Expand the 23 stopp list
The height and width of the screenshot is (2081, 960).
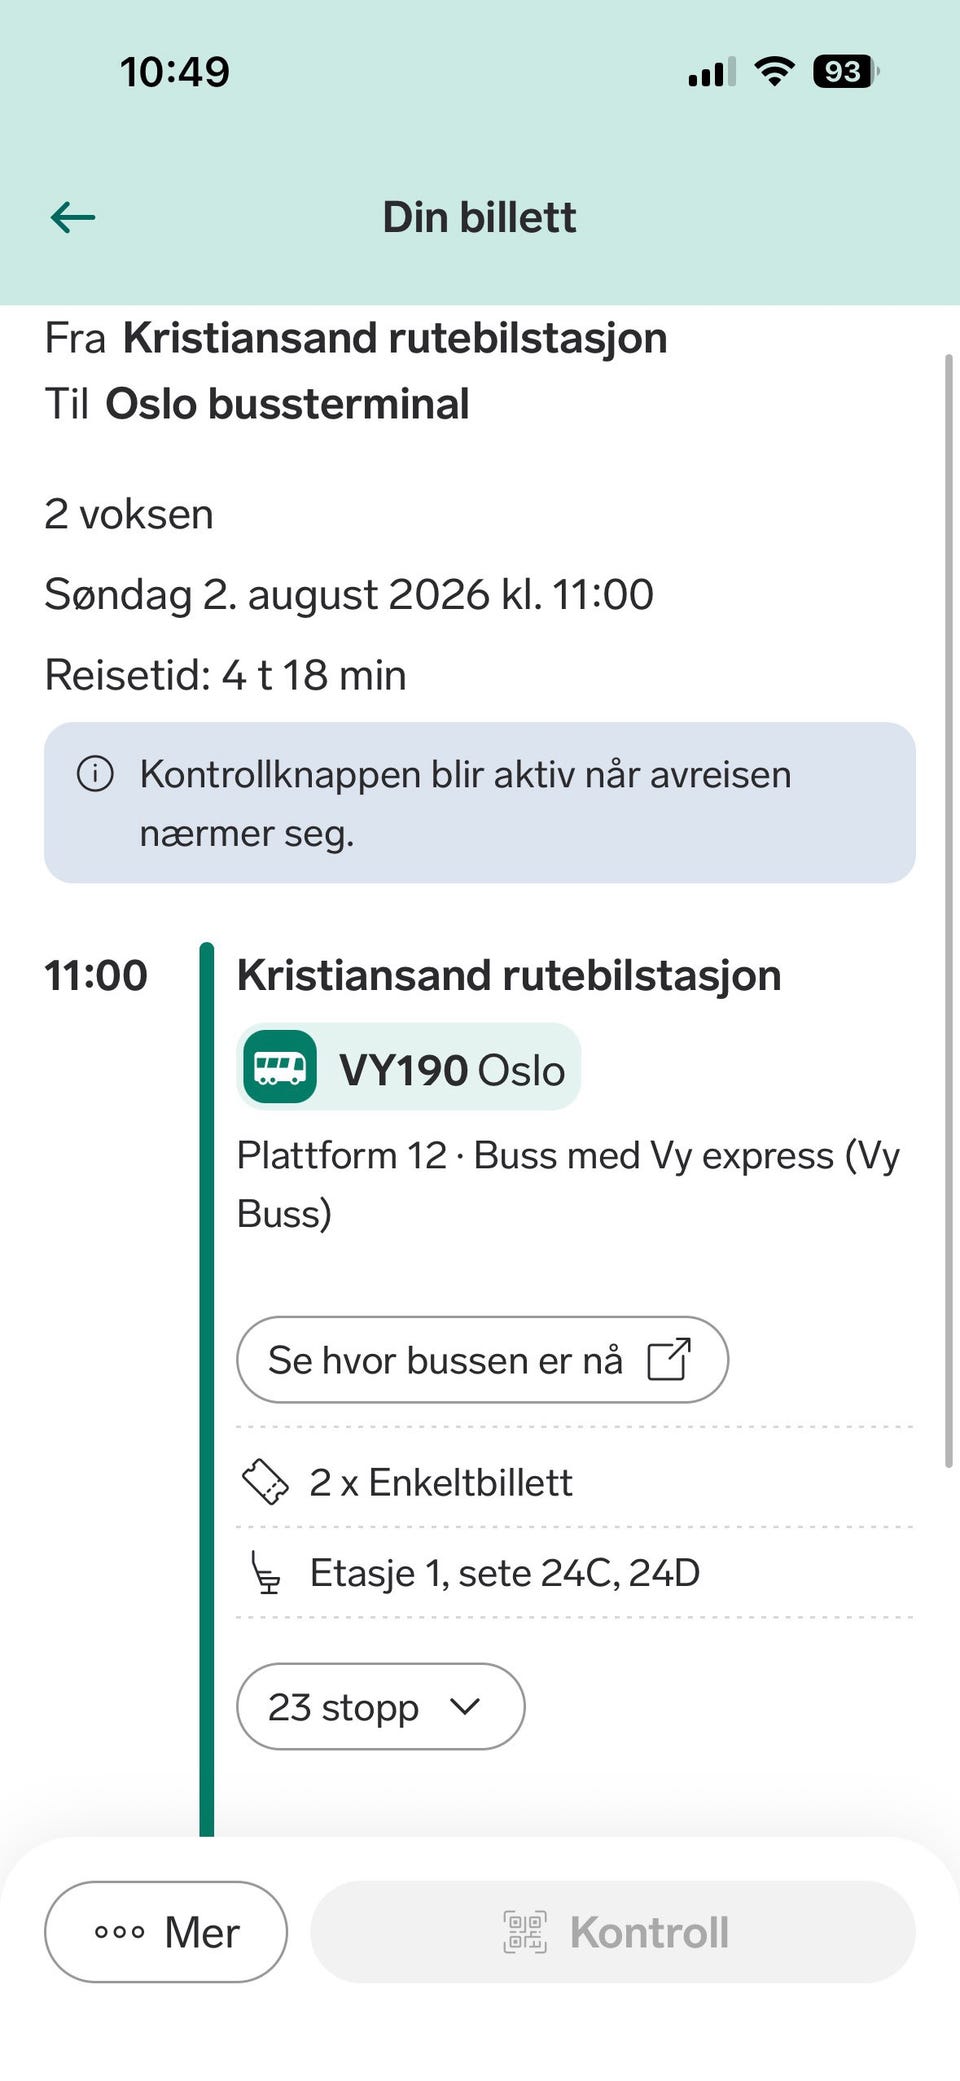click(380, 1706)
